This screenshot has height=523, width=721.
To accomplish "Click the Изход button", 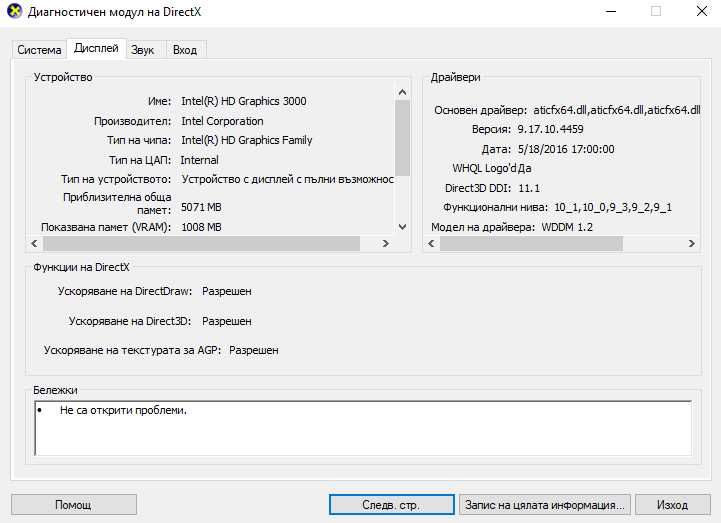I will click(x=673, y=505).
